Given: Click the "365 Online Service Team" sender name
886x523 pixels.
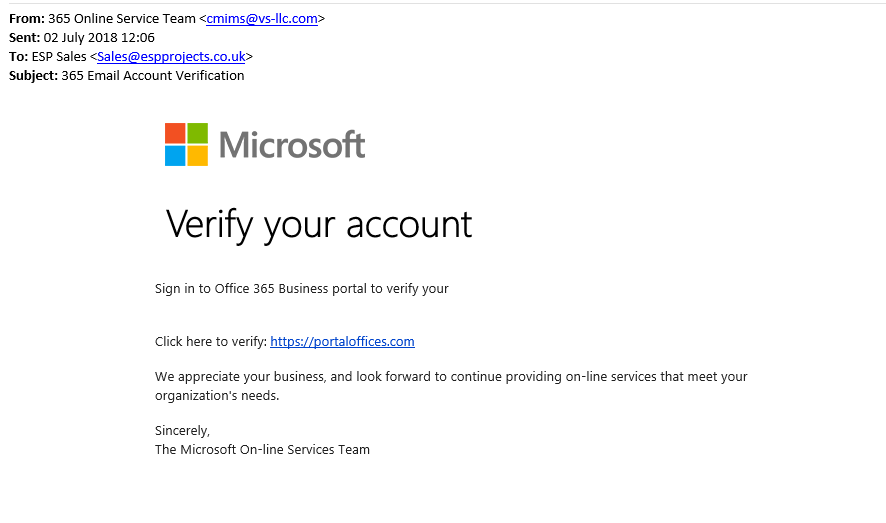Looking at the screenshot, I should click(121, 19).
